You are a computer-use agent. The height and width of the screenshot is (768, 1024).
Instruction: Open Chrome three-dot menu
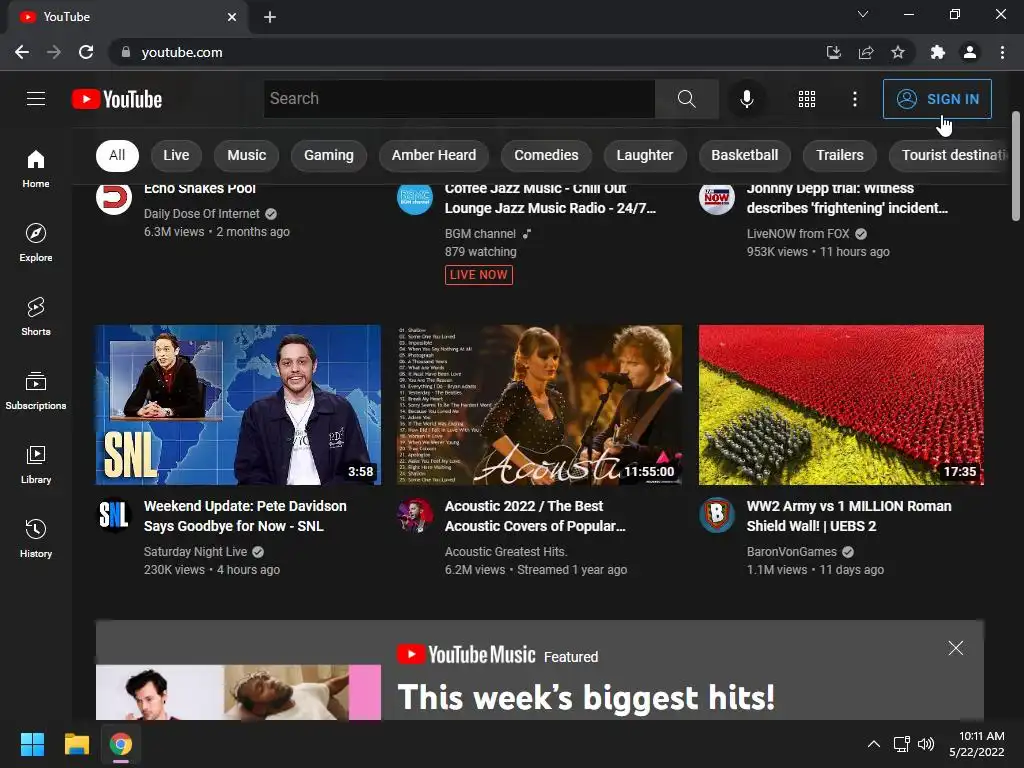1002,52
